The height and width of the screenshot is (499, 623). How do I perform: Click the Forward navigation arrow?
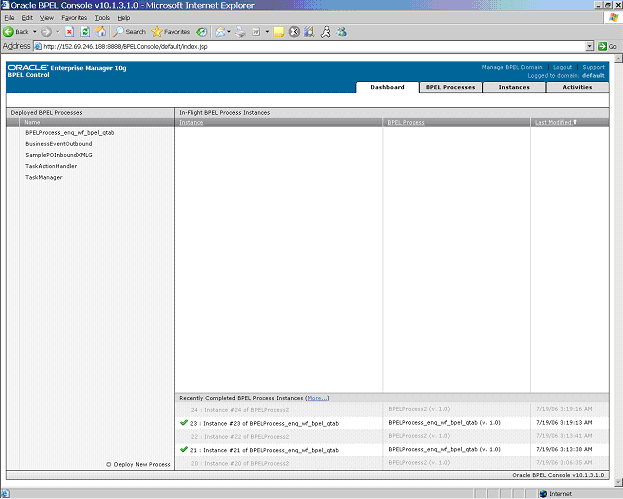coord(46,32)
